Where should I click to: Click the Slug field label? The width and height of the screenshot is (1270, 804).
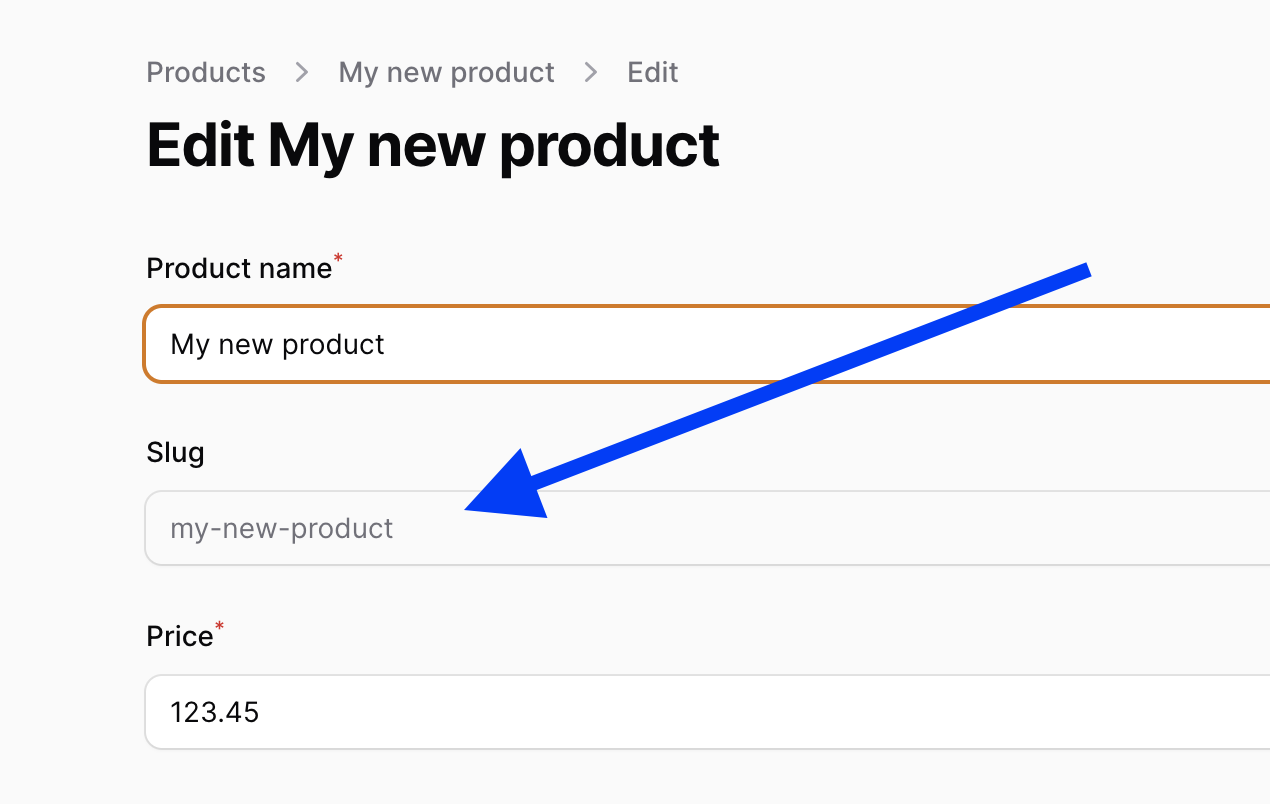(x=175, y=453)
